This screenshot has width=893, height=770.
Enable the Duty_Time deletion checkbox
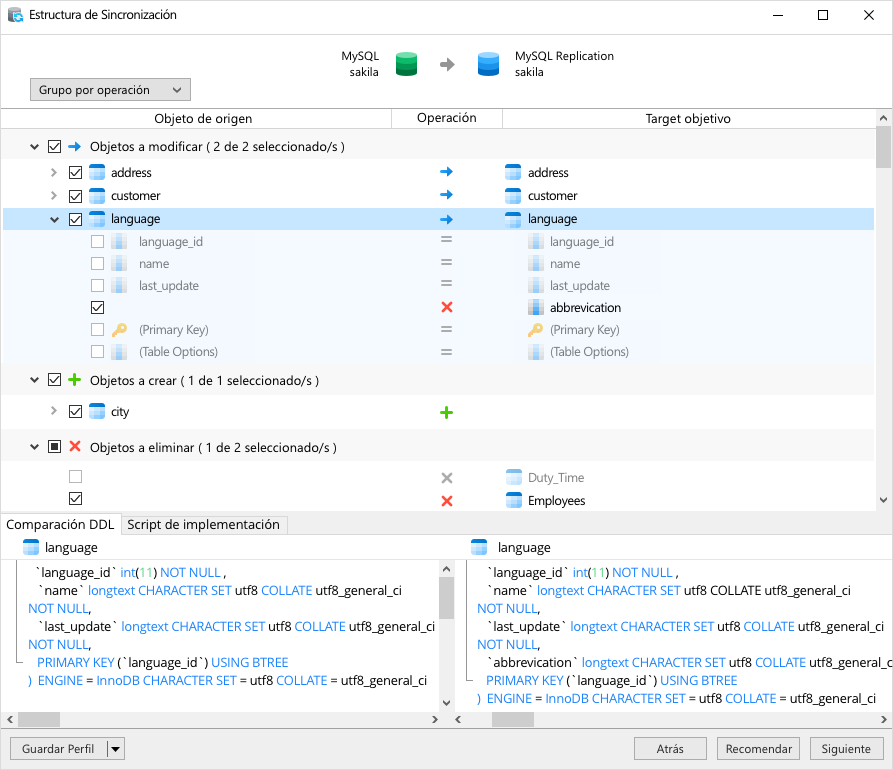point(75,477)
